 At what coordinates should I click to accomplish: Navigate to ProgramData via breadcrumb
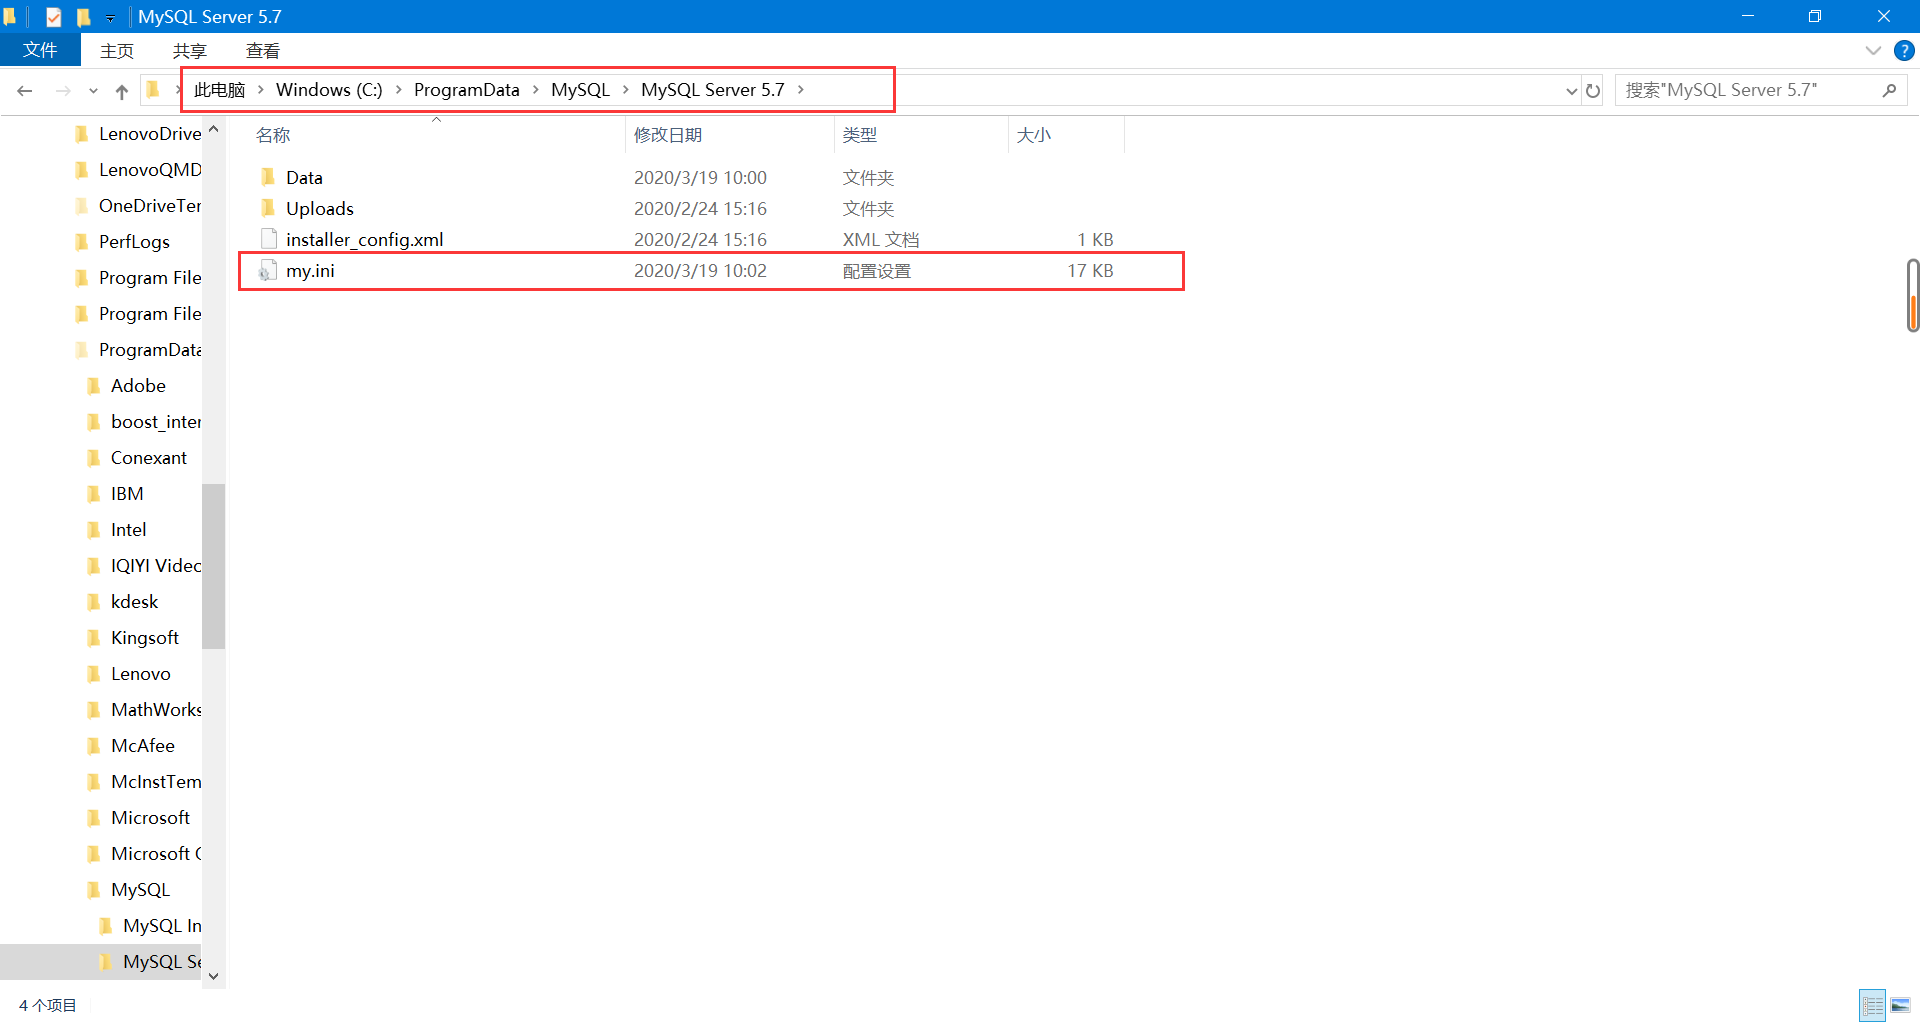[x=466, y=89]
